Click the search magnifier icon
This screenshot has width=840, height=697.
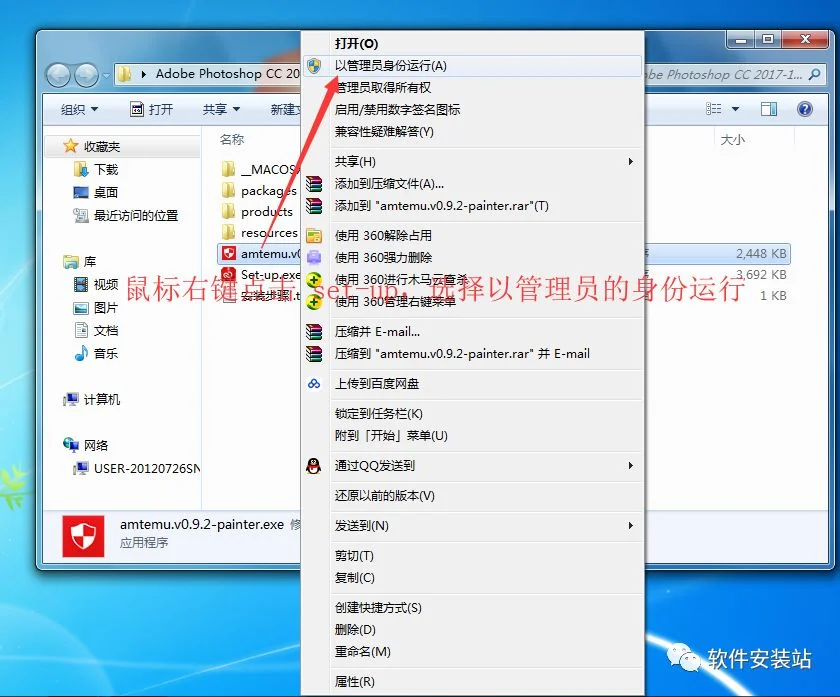pyautogui.click(x=814, y=74)
